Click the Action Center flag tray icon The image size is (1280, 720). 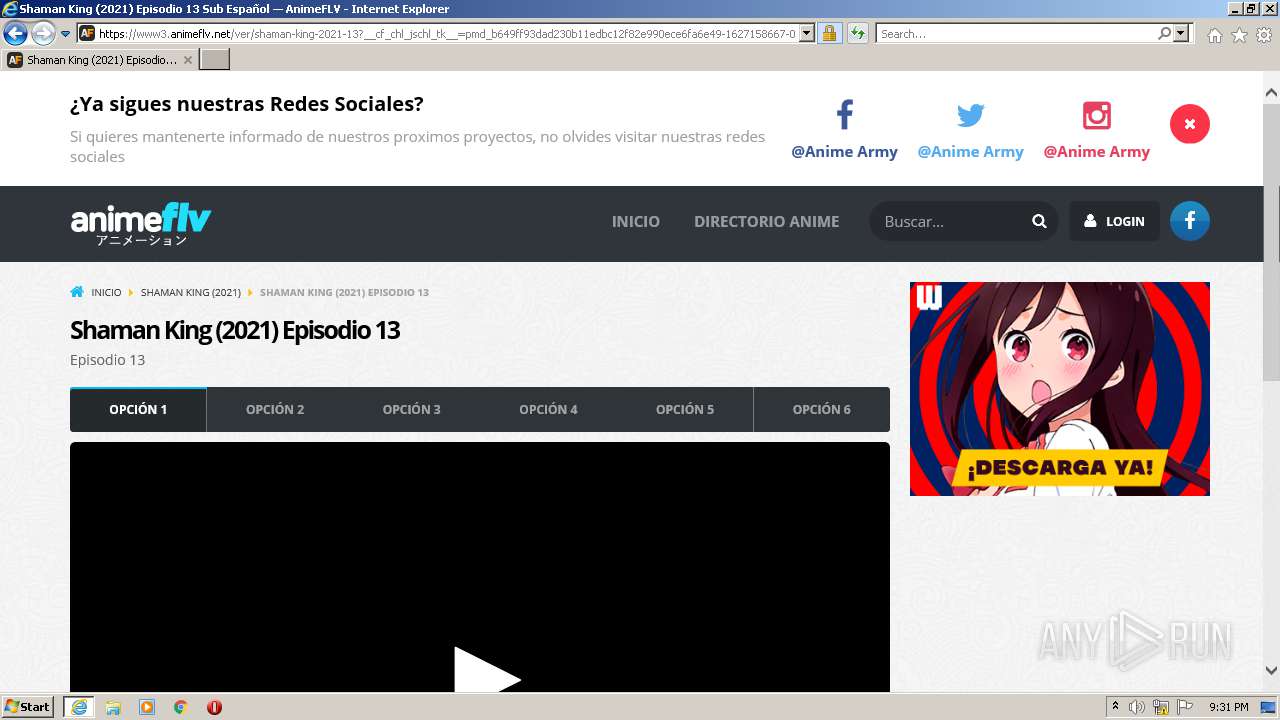tap(1185, 707)
